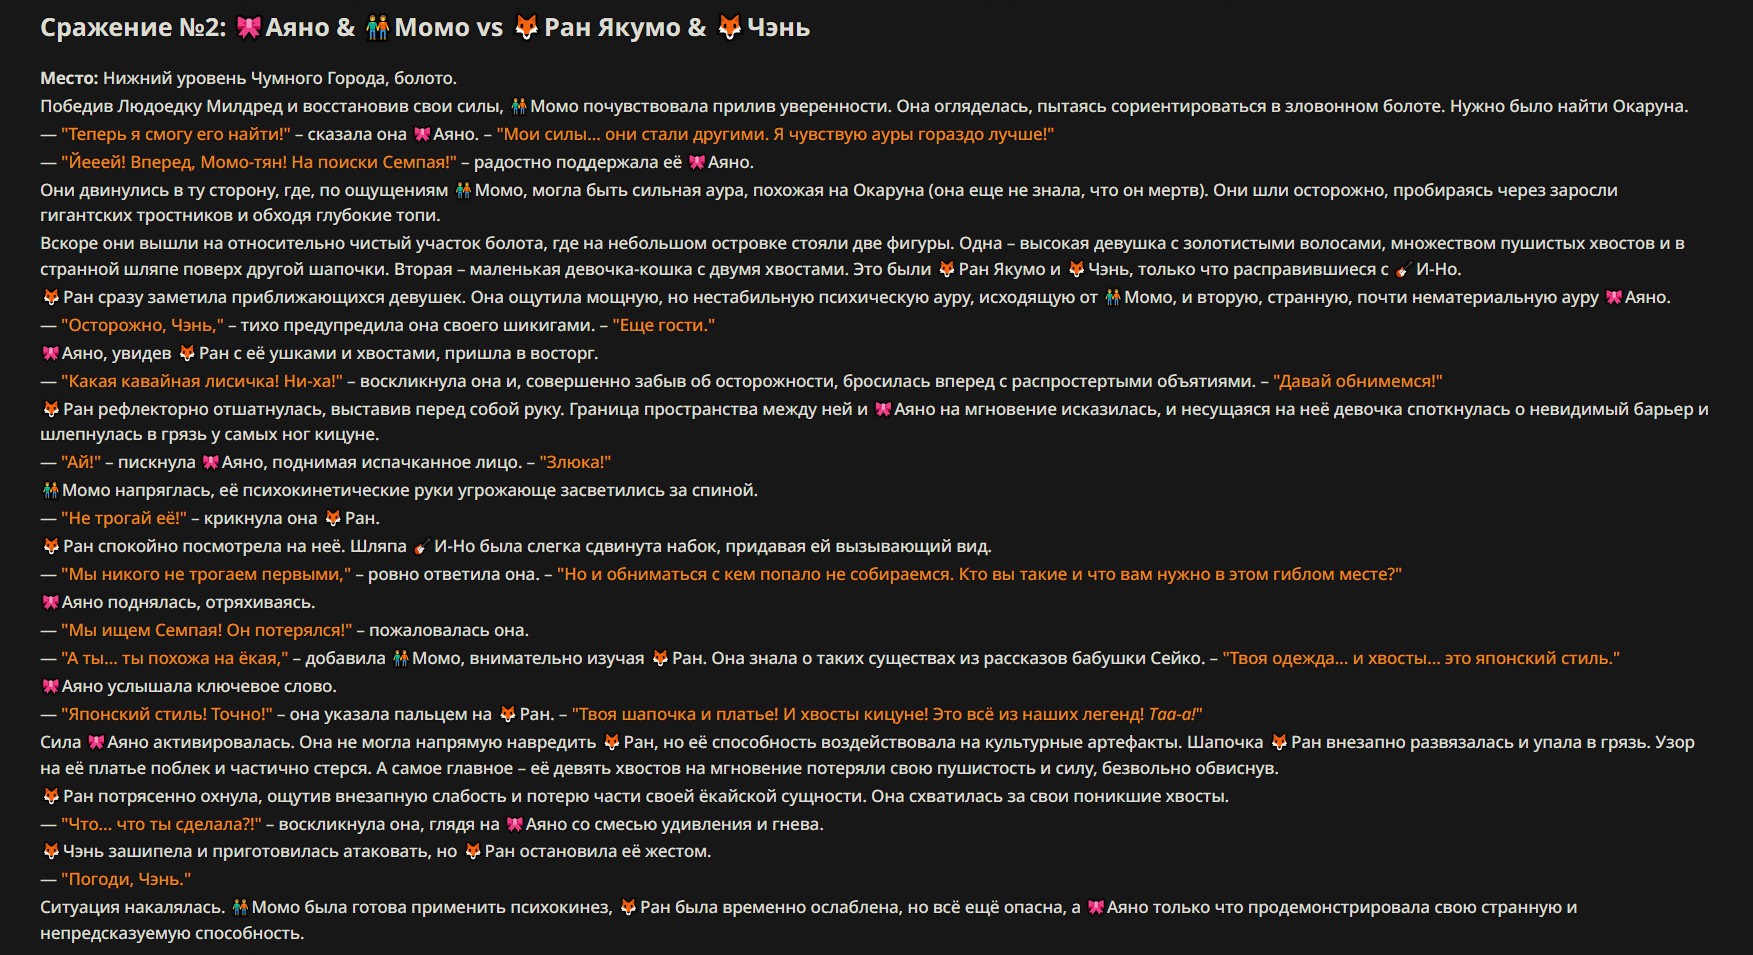Screen dimensions: 1753x955
Task: Click the quote 'Какая кавайная лисичка! Ни-ха!'
Action: point(201,381)
